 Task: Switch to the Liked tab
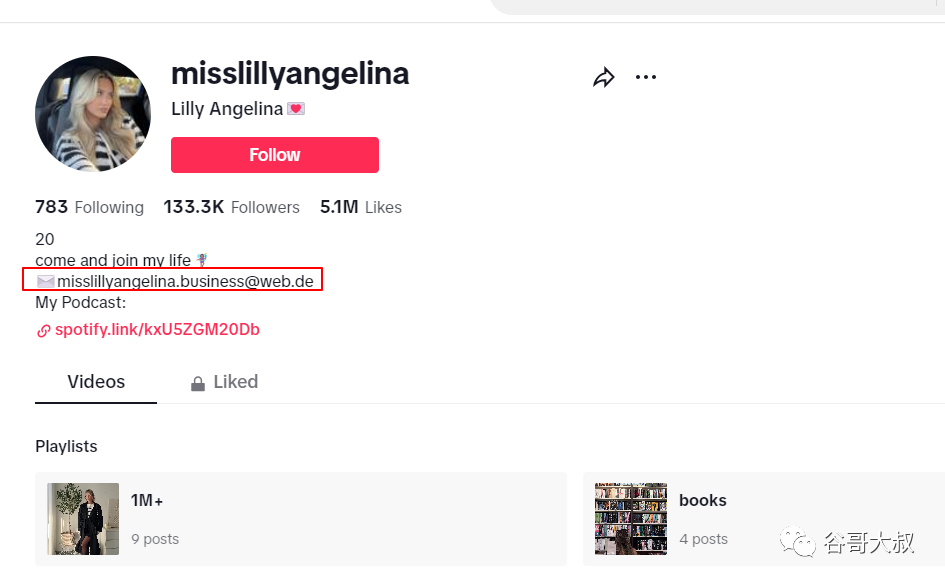coord(235,382)
